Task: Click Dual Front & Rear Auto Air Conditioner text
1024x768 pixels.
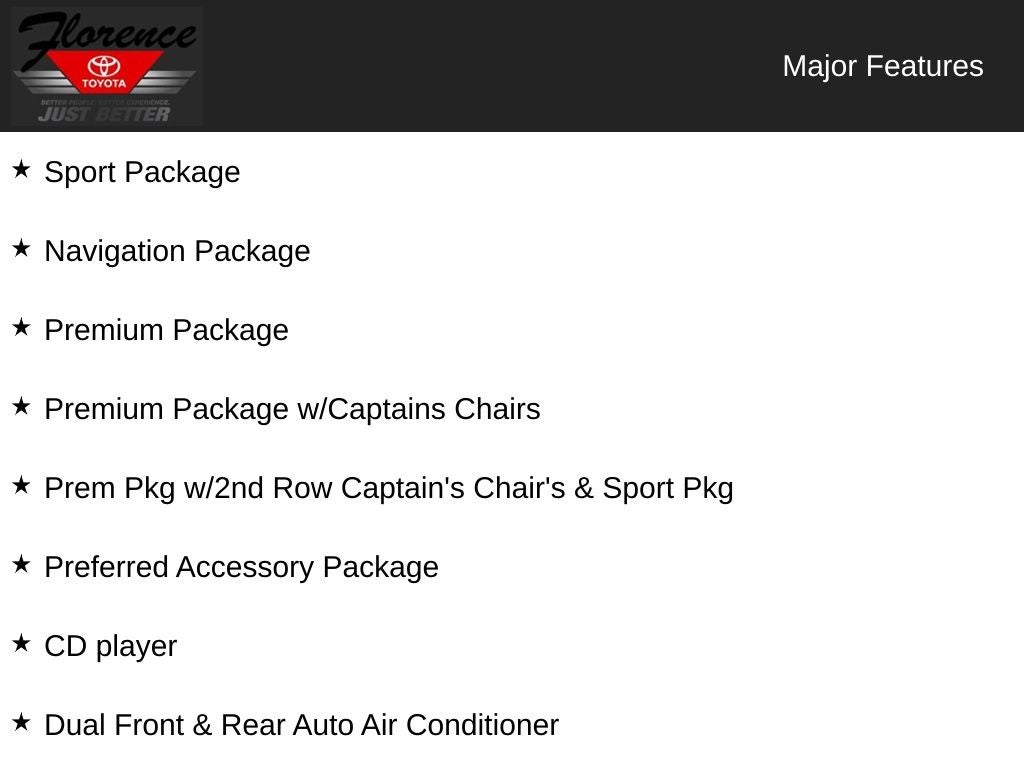Action: coord(301,725)
